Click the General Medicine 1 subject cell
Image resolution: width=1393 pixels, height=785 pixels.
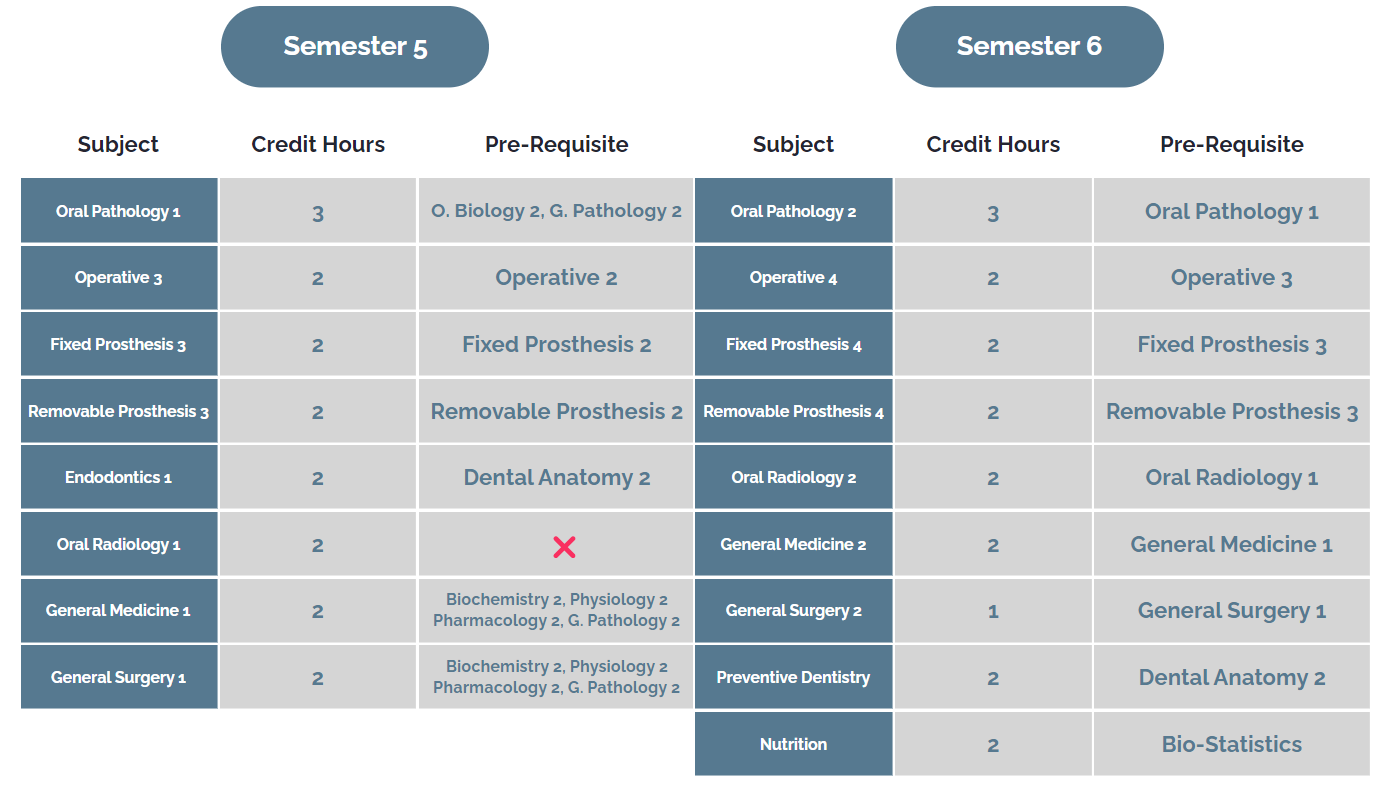click(119, 611)
